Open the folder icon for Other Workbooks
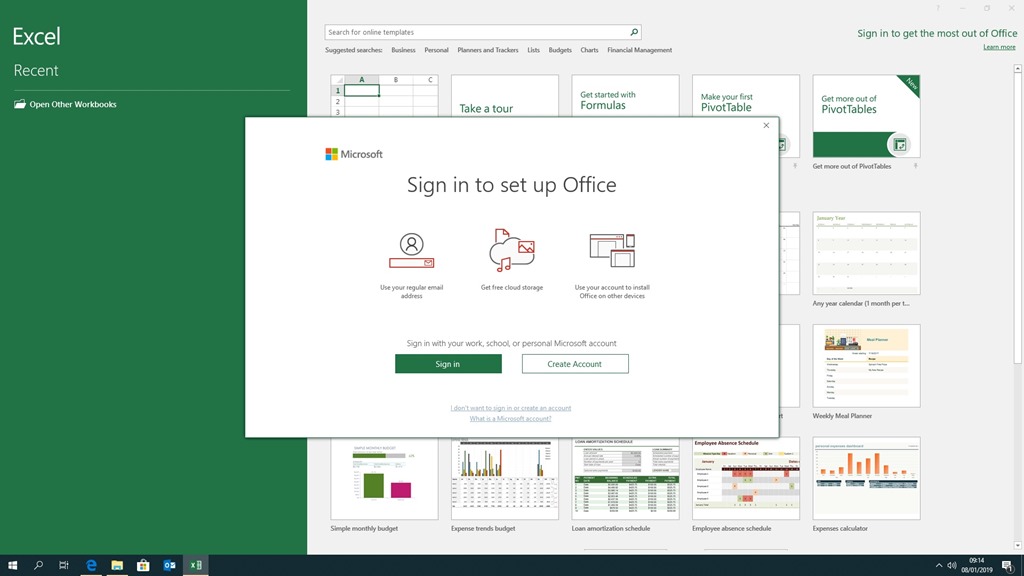The width and height of the screenshot is (1024, 576). pos(20,104)
